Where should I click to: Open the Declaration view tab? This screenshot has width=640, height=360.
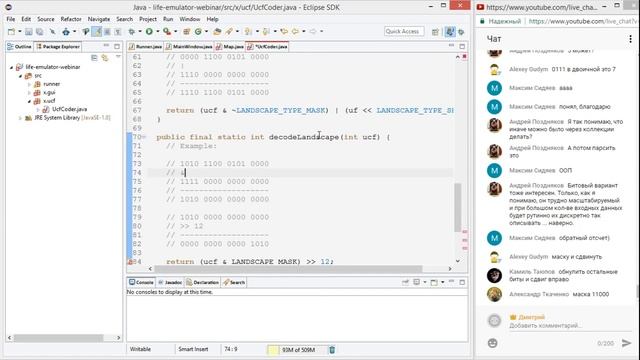pyautogui.click(x=202, y=282)
